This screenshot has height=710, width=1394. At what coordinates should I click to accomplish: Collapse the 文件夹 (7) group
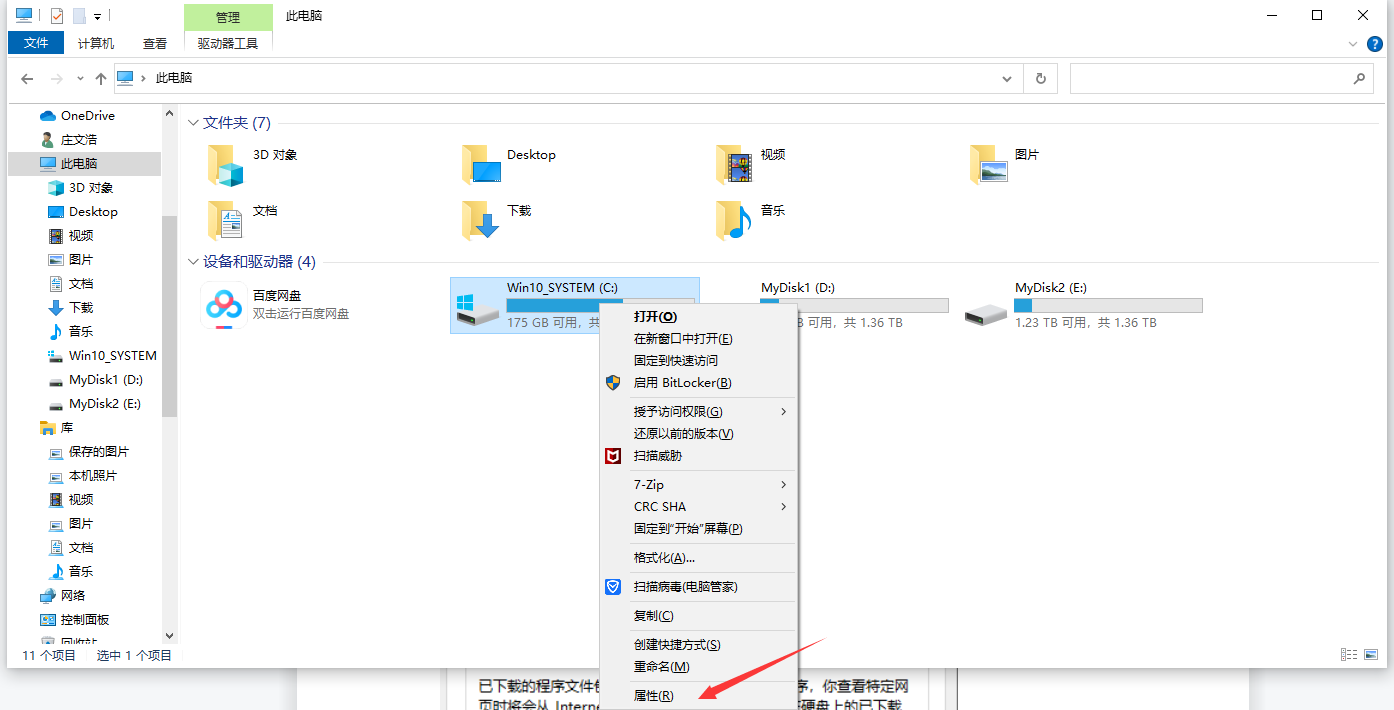(x=194, y=123)
